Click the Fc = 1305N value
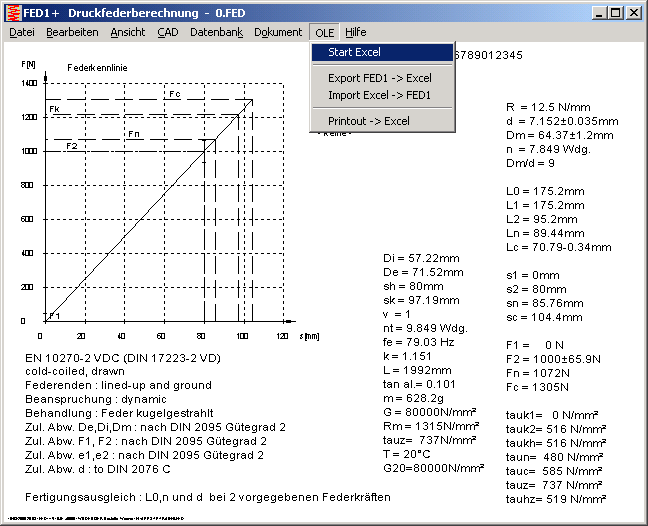This screenshot has height=526, width=648. pos(537,387)
